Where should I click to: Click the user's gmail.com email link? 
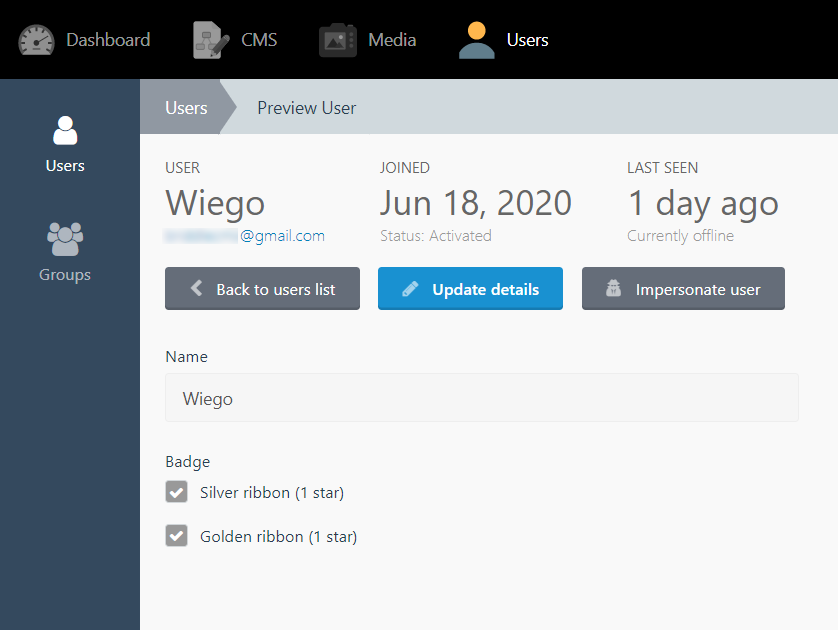click(x=244, y=236)
